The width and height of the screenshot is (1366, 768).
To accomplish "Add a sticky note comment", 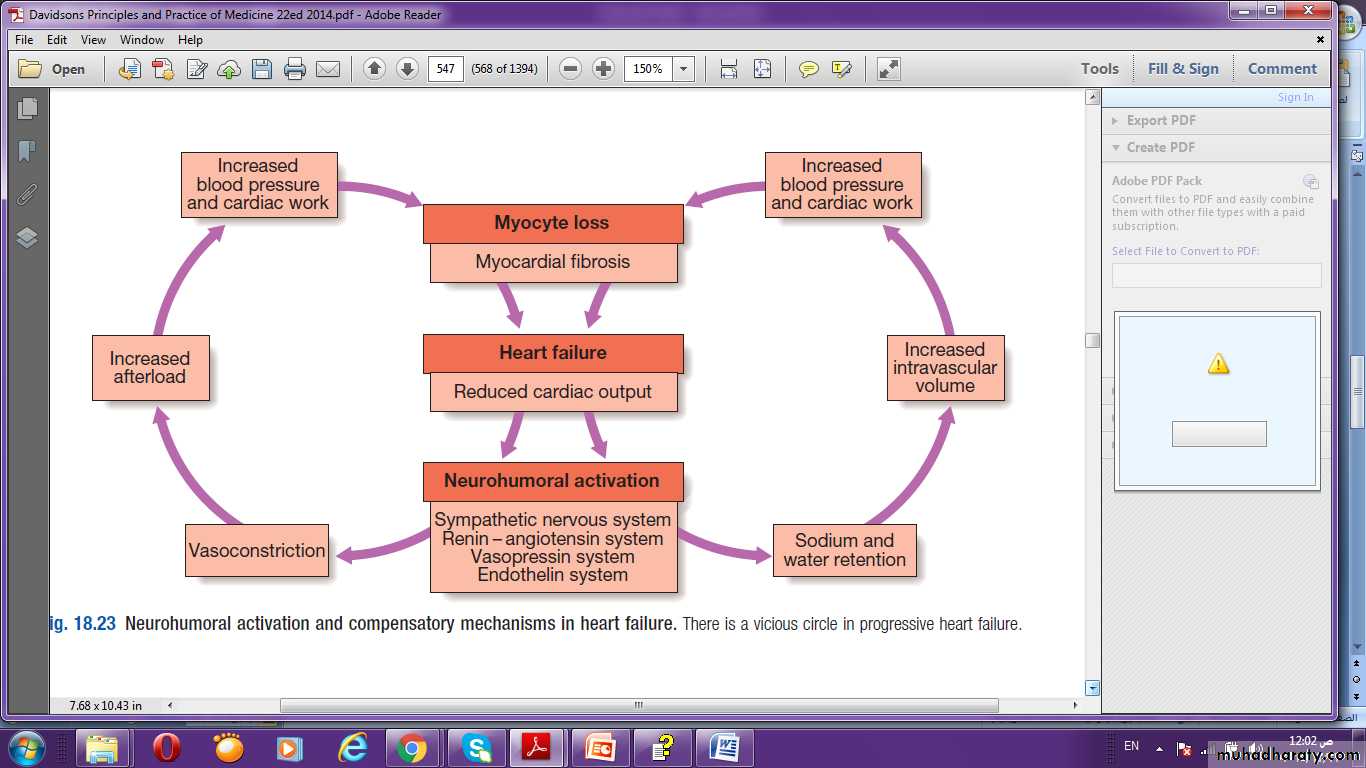I will point(808,69).
